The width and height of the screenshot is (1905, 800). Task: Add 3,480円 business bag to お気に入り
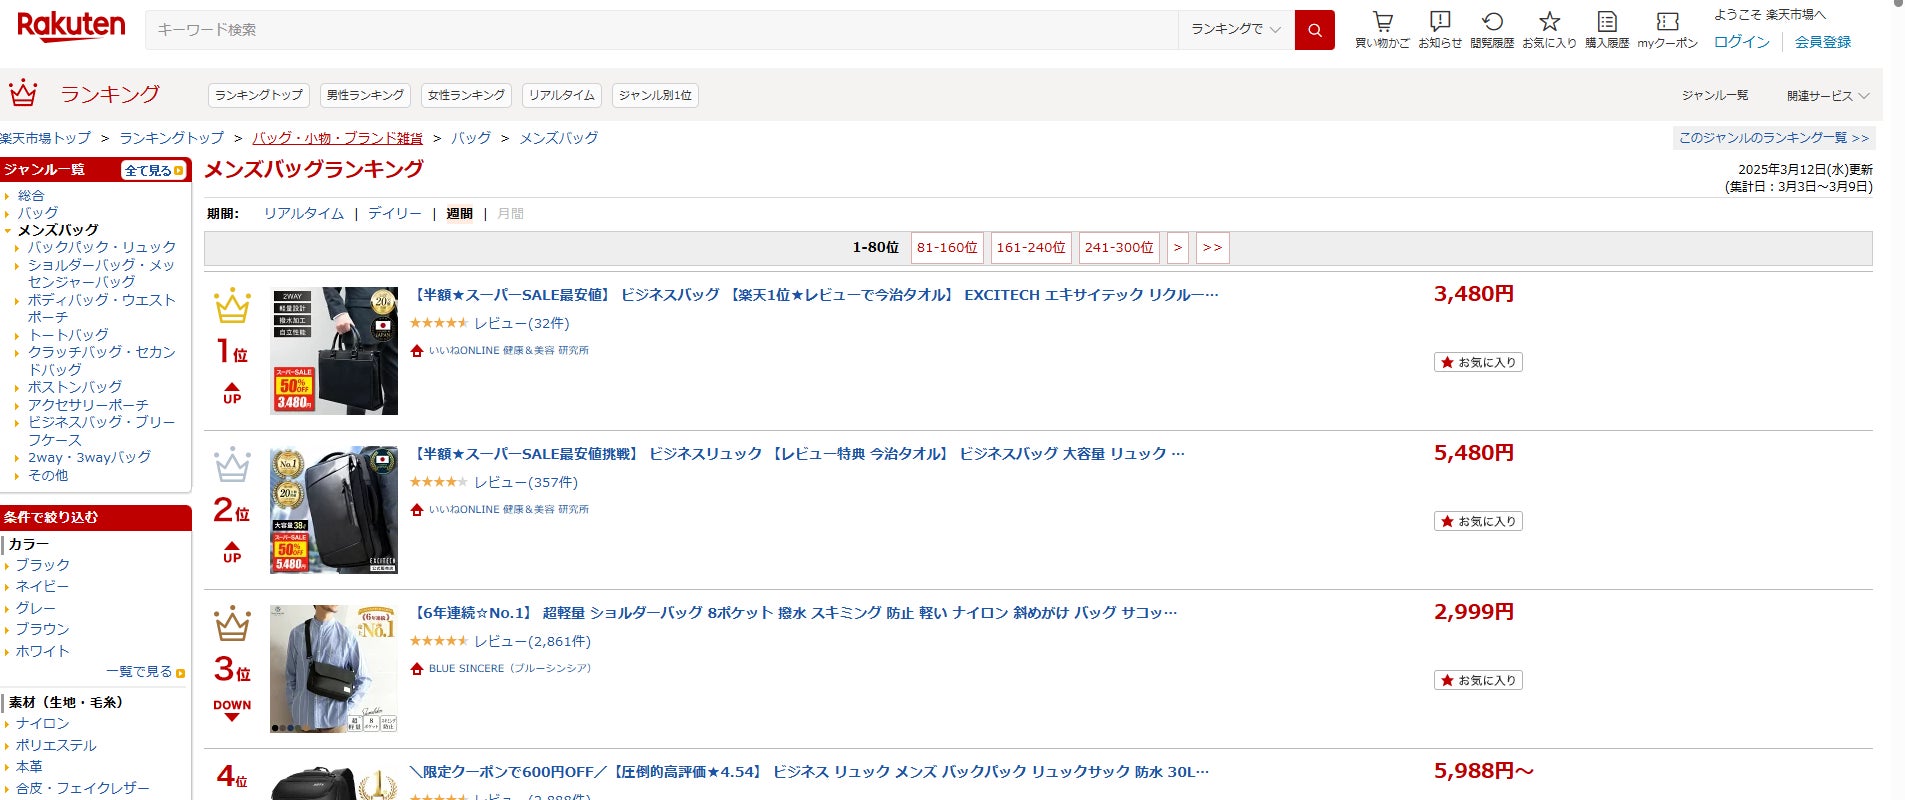1478,362
